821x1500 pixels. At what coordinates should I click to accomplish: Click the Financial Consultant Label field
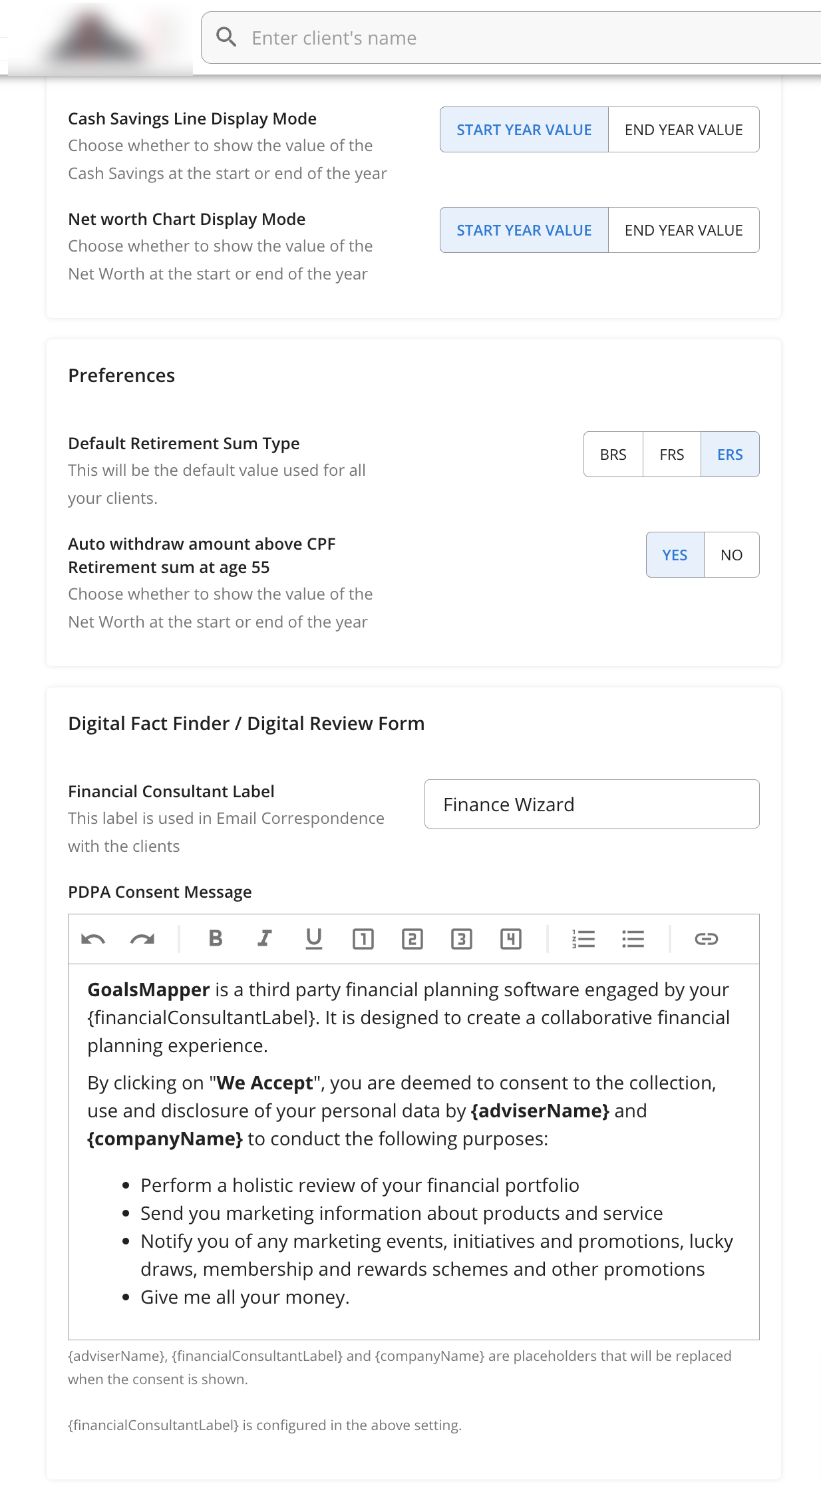click(x=591, y=804)
